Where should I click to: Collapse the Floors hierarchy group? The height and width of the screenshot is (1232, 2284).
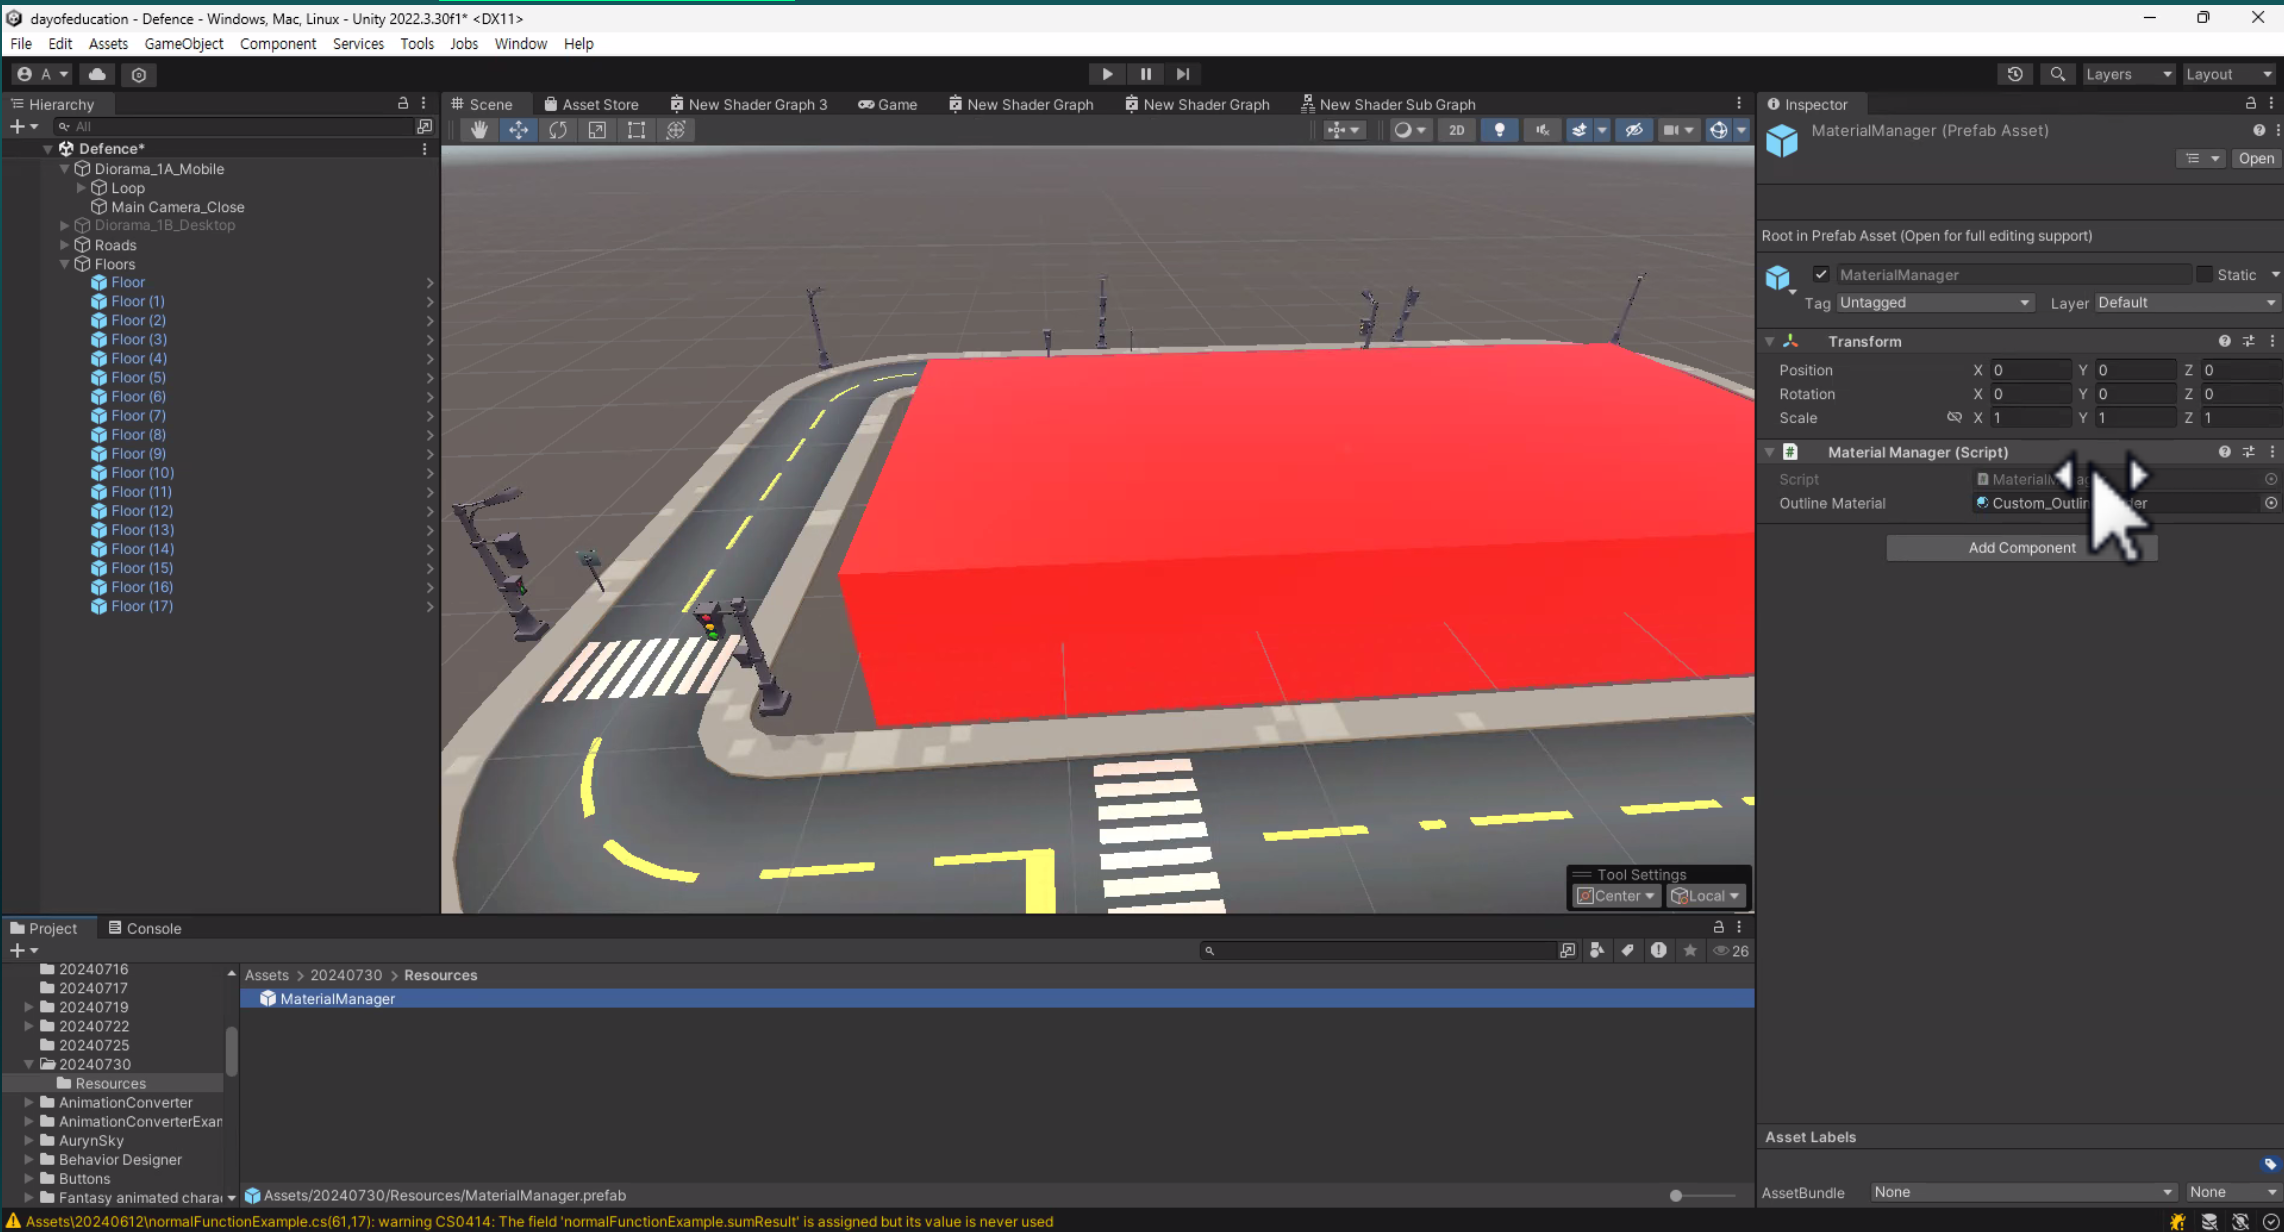65,264
